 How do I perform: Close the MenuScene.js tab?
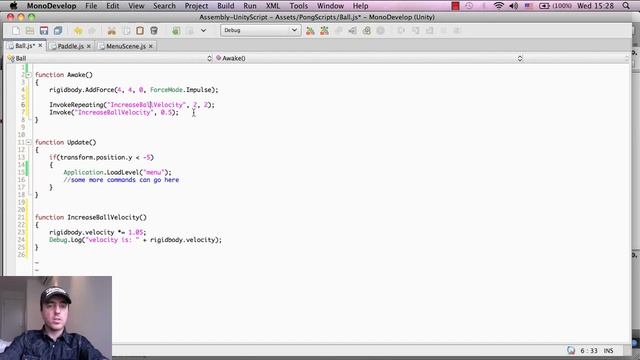[151, 46]
